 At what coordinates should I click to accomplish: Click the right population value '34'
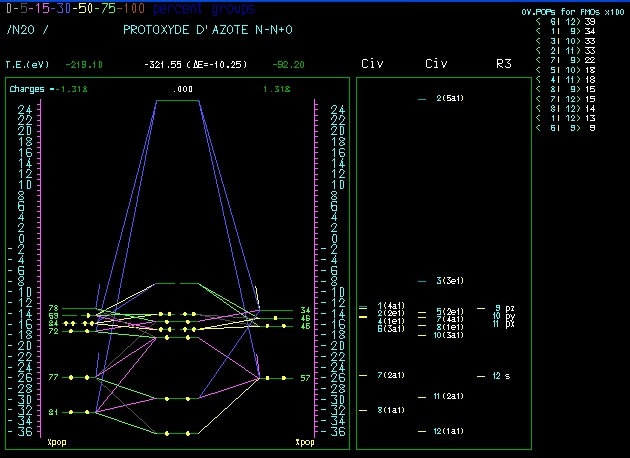(x=305, y=310)
